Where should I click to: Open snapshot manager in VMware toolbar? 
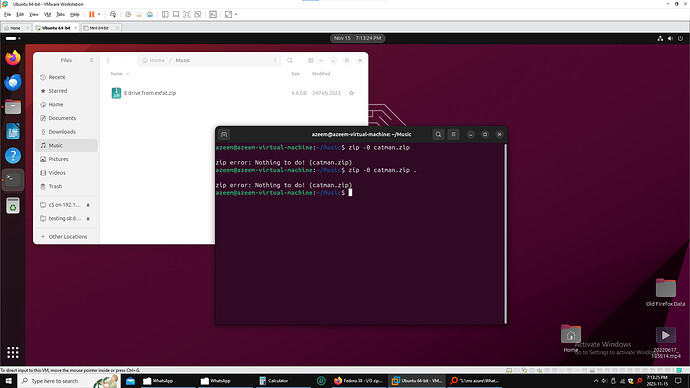coord(150,15)
